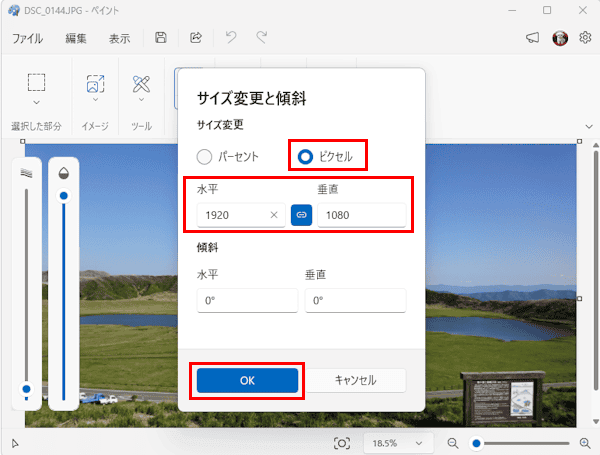
Task: Click the Share icon in toolbar
Action: [x=196, y=38]
